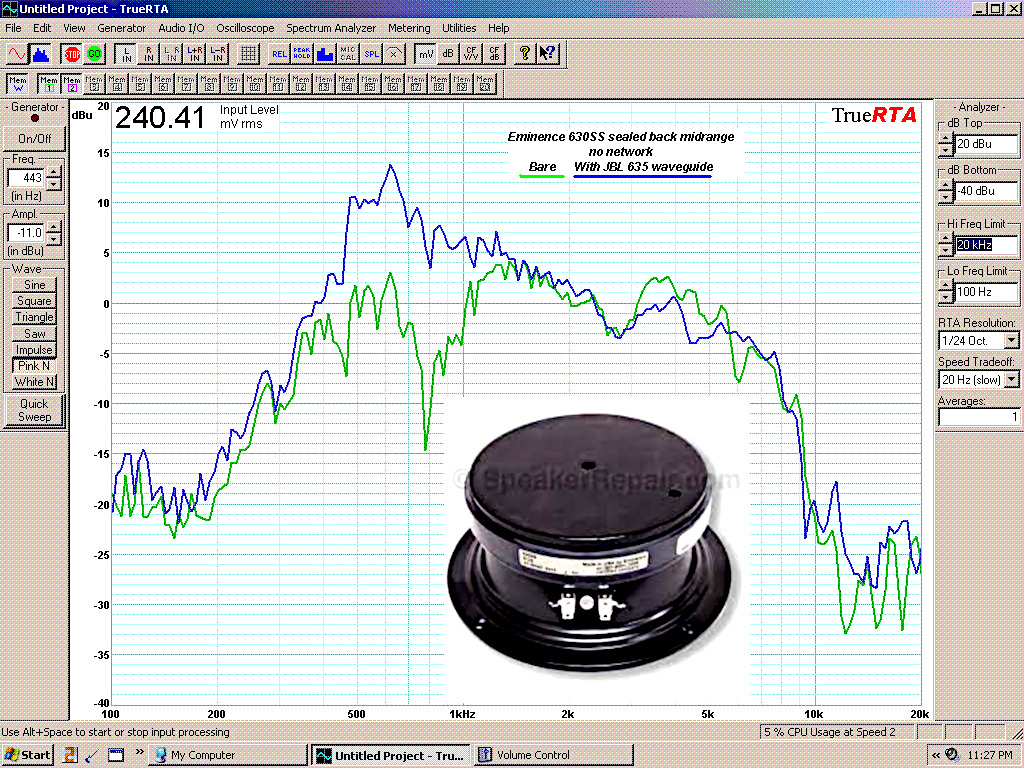Select Saw waveform

(x=35, y=334)
